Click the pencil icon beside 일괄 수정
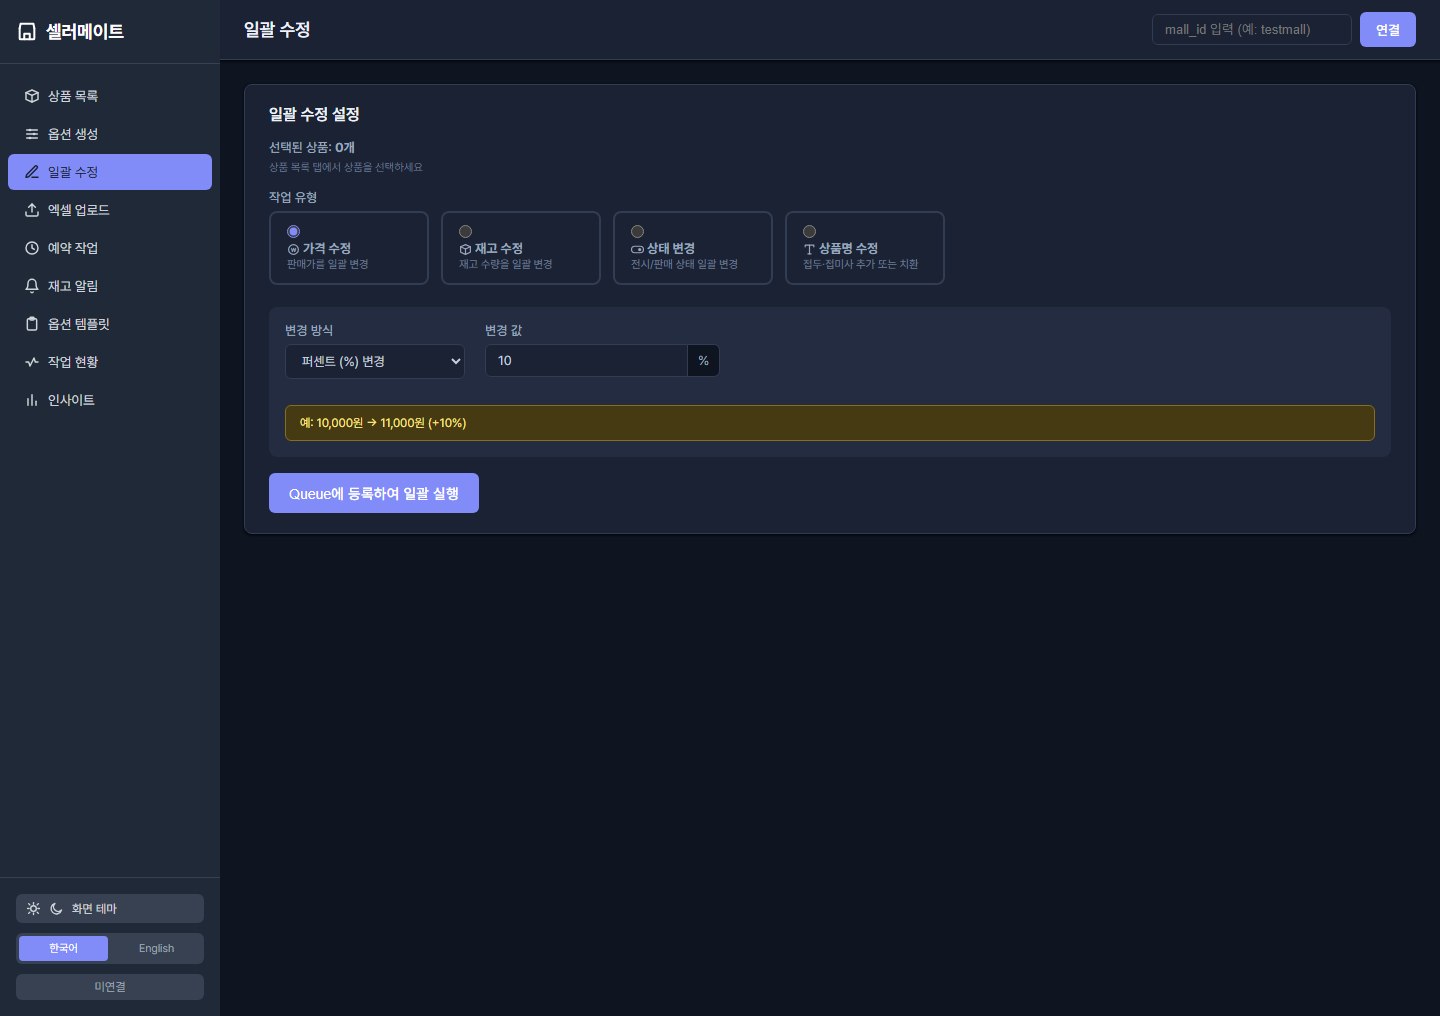Screen dimensions: 1440x1016 [x=32, y=172]
